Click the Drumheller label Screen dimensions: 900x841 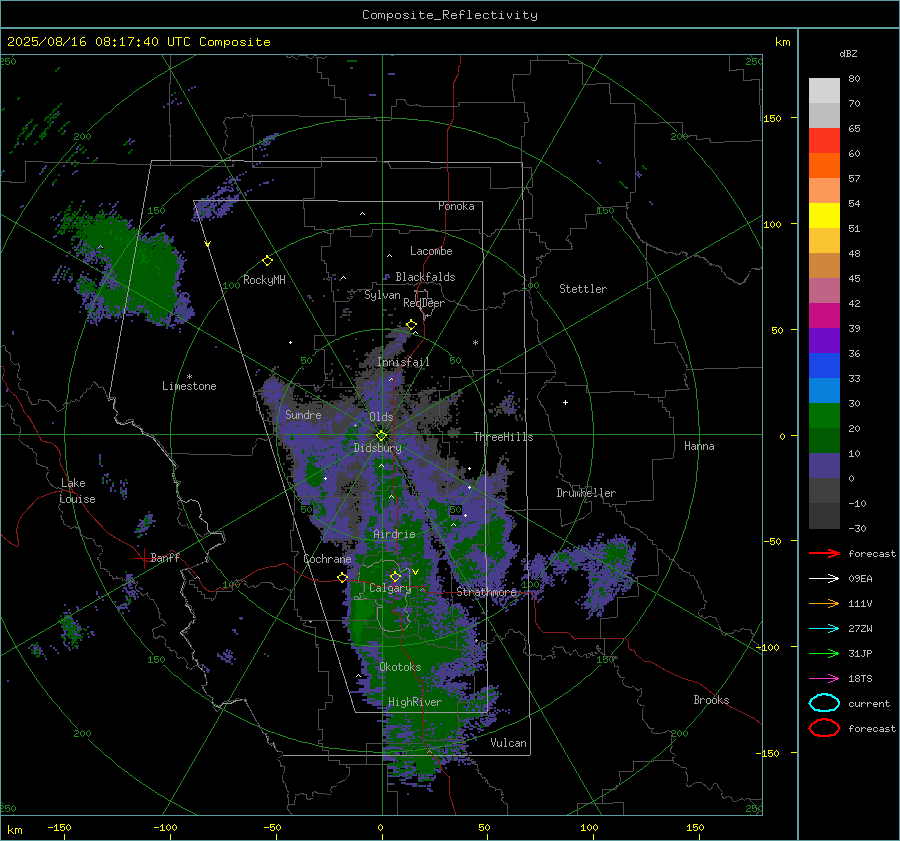[x=586, y=493]
